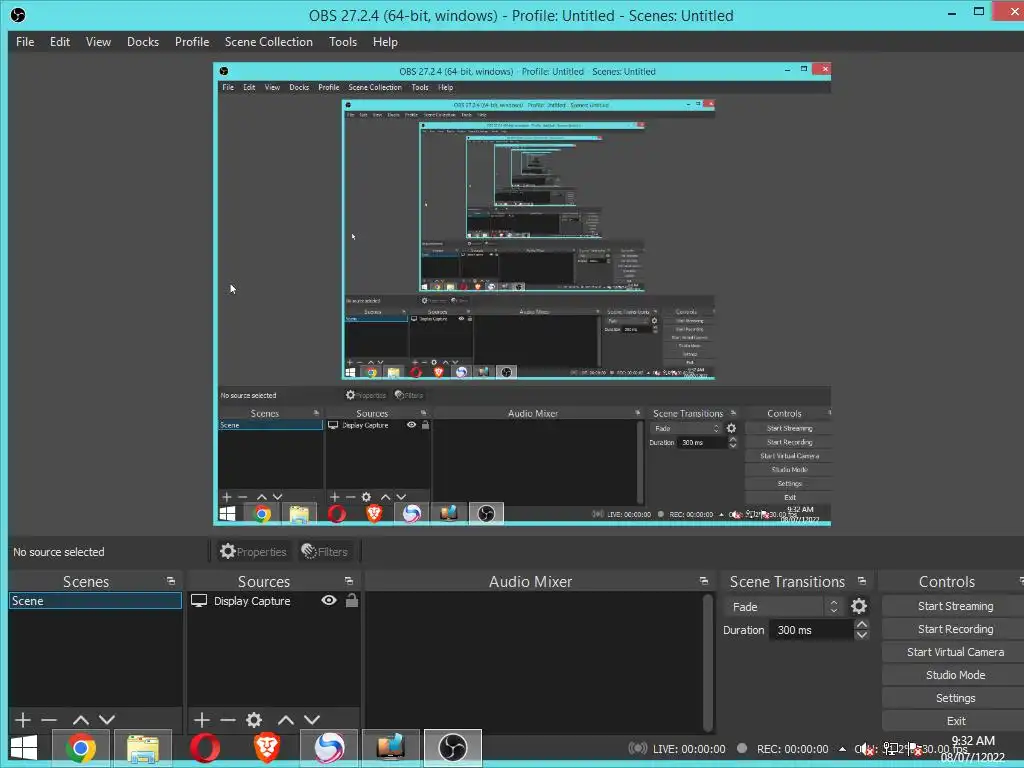
Task: Click the Duration 300 ms field
Action: point(811,630)
